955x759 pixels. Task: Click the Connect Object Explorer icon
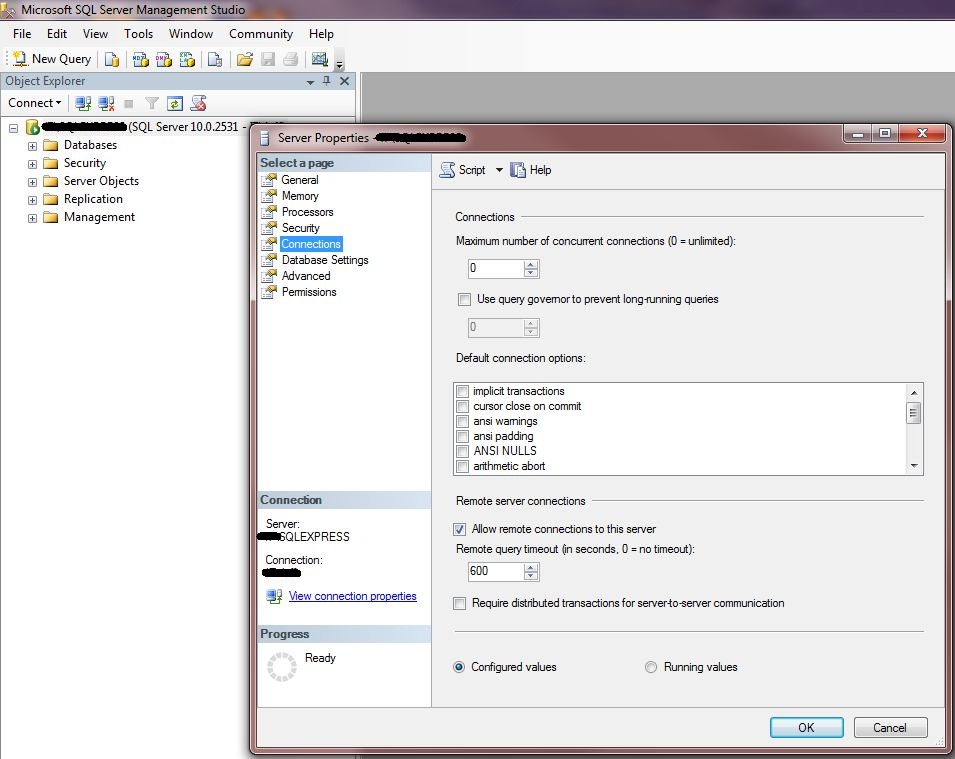pyautogui.click(x=83, y=104)
